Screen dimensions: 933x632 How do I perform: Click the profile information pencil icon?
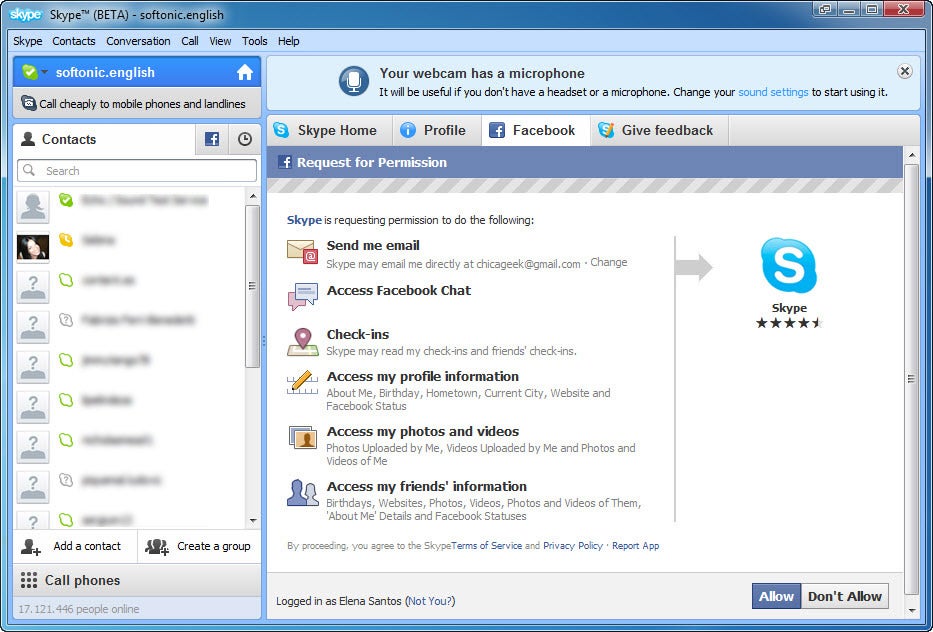click(x=303, y=383)
